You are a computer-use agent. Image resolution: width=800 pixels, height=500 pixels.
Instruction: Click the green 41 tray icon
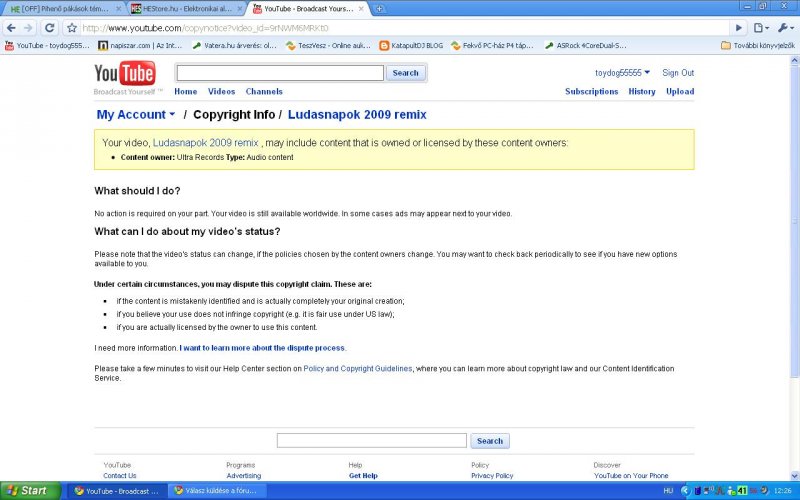(x=741, y=491)
